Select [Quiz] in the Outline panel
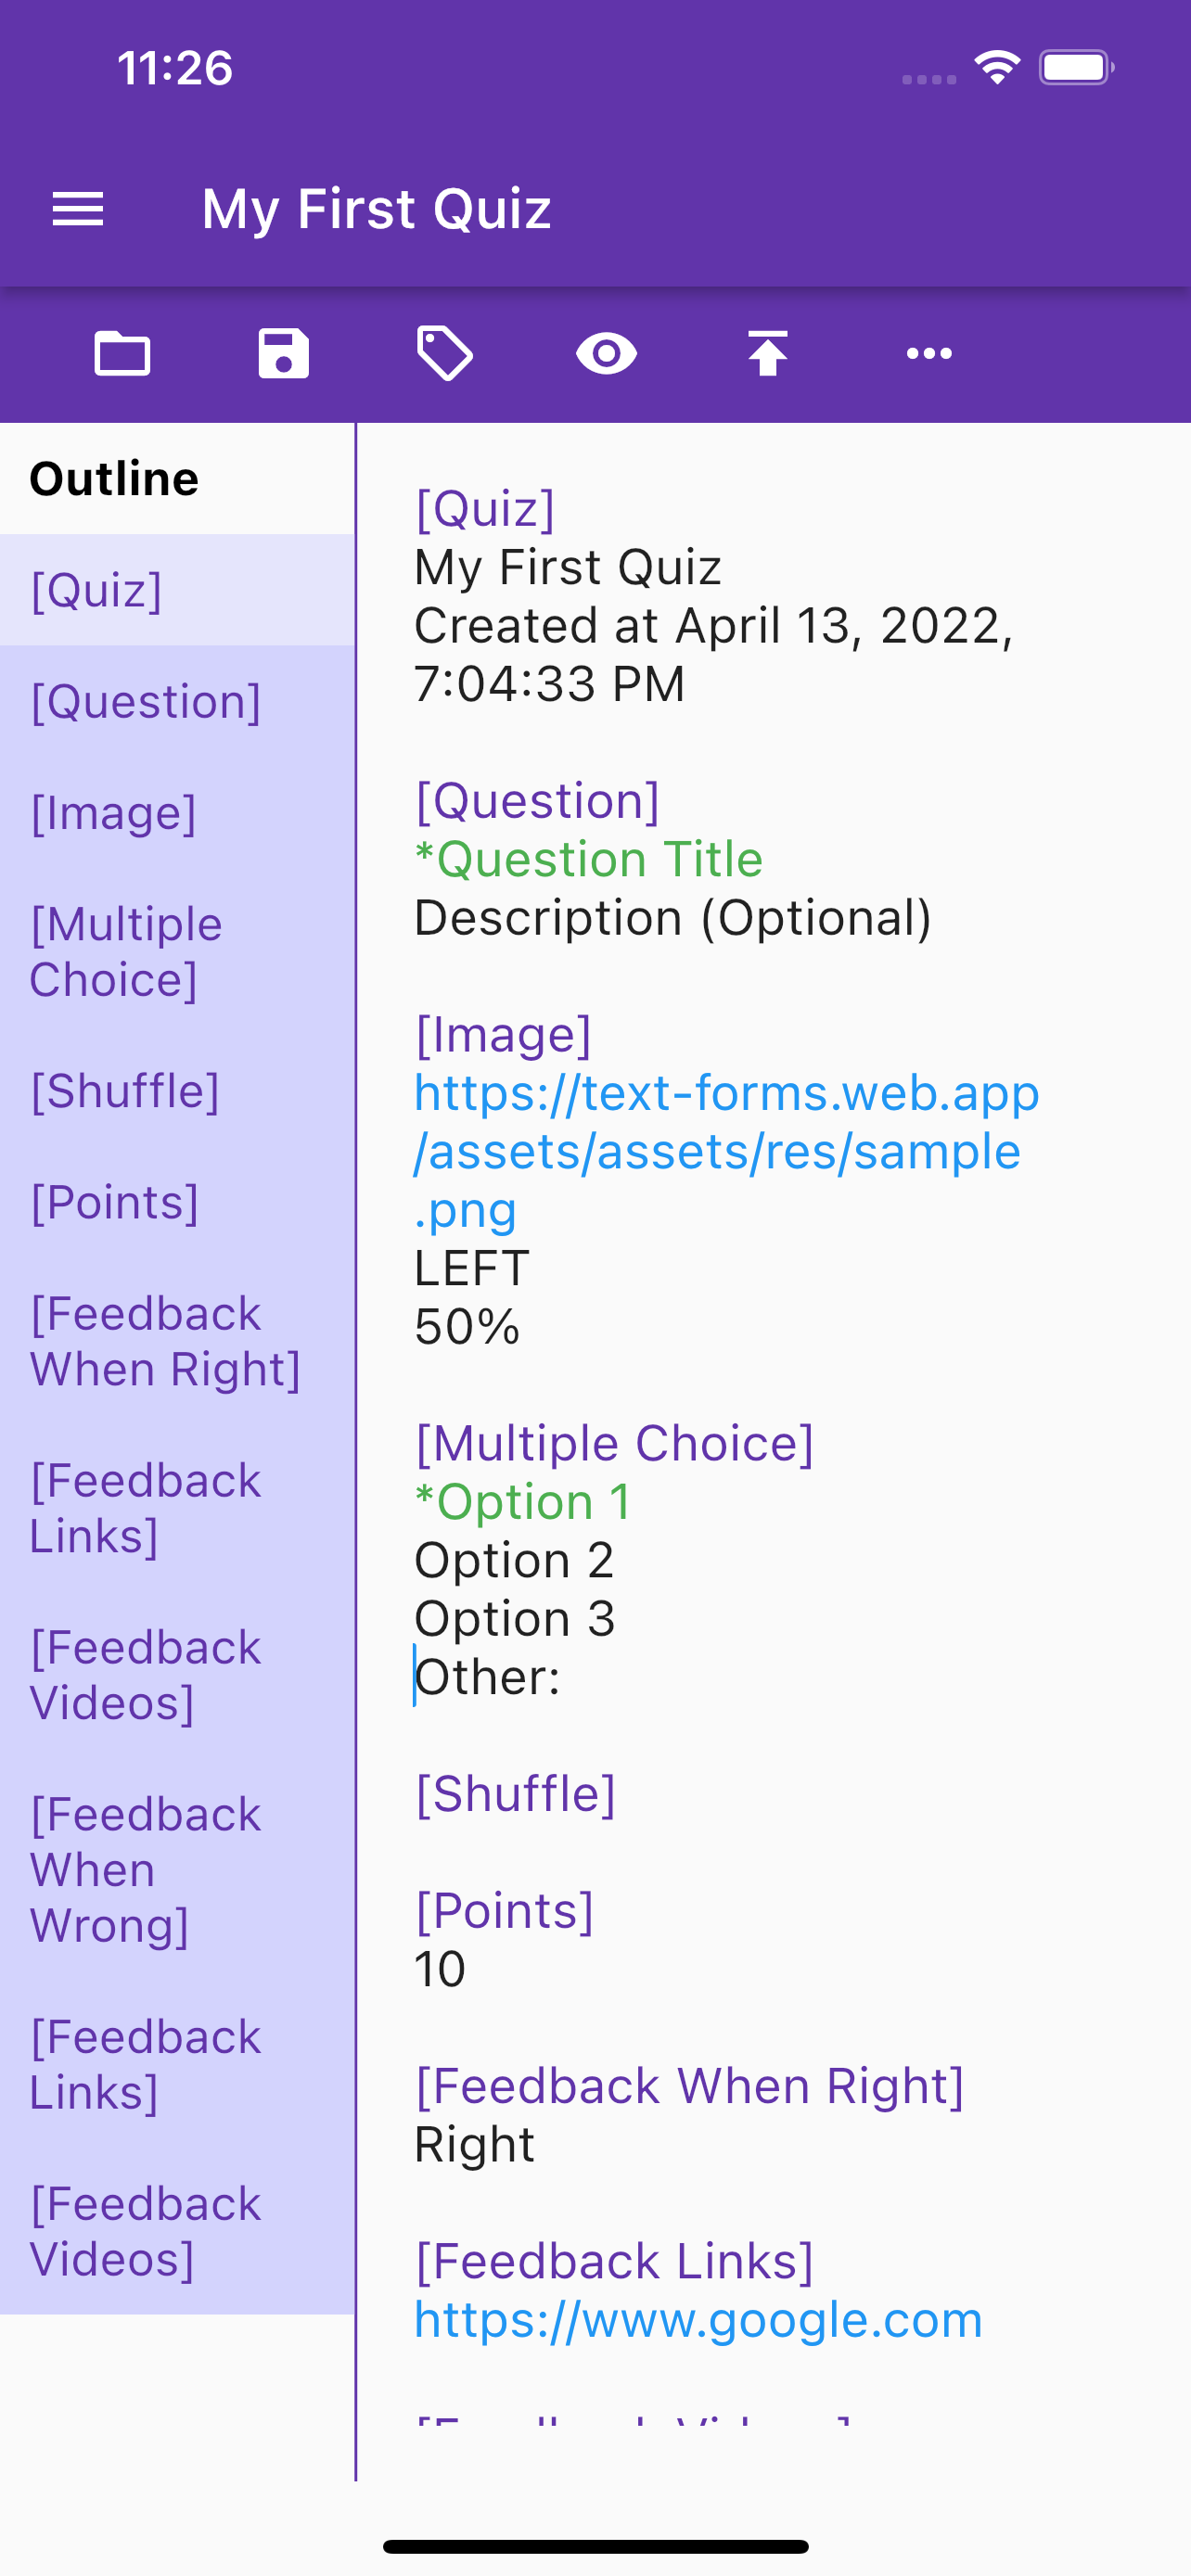Viewport: 1191px width, 2576px height. 96,591
